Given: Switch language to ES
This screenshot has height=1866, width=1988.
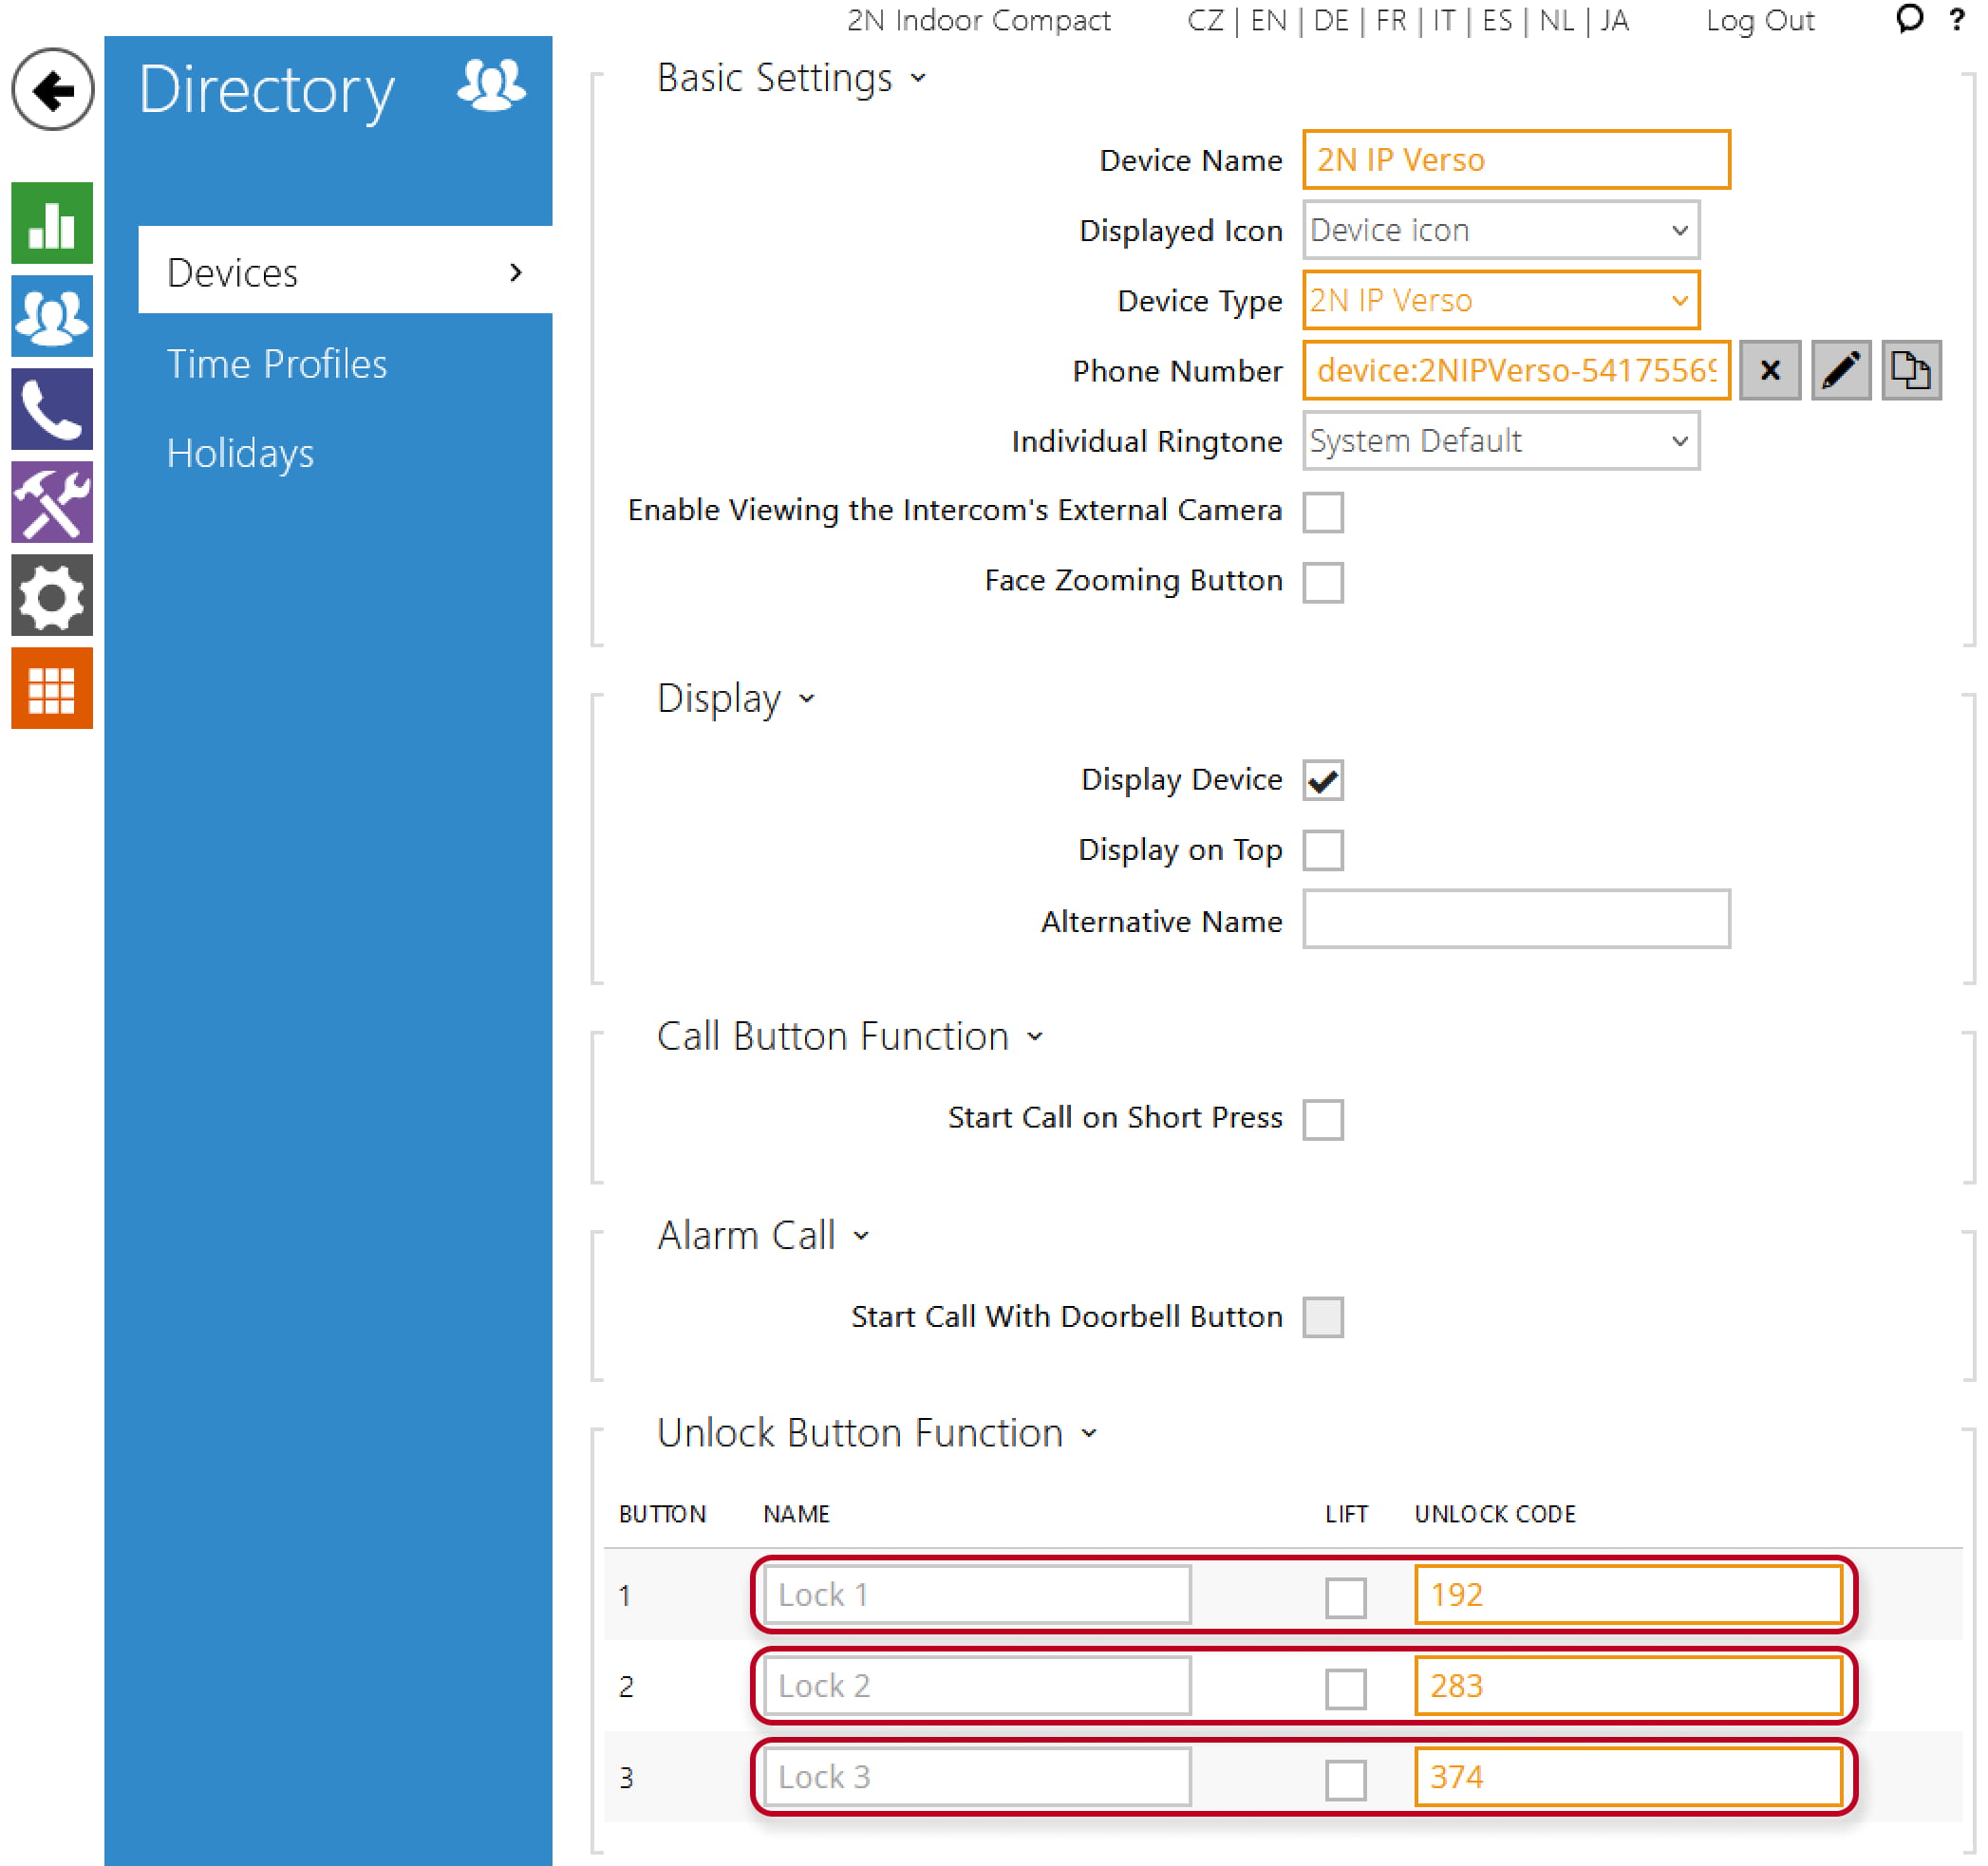Looking at the screenshot, I should tap(1498, 20).
